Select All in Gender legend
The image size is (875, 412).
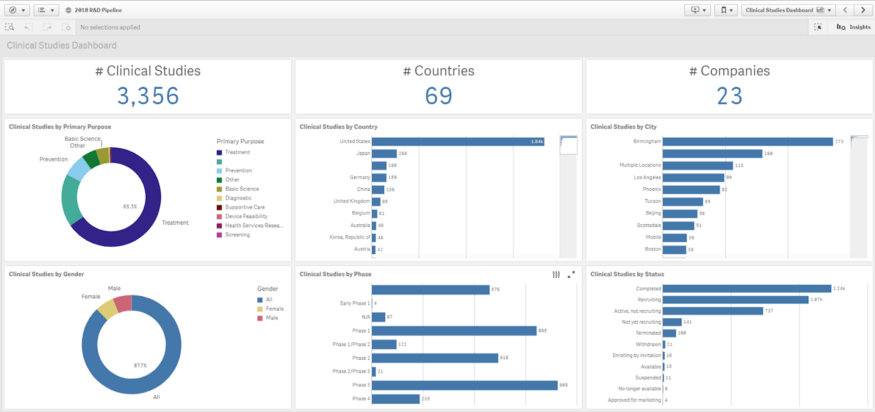(265, 300)
